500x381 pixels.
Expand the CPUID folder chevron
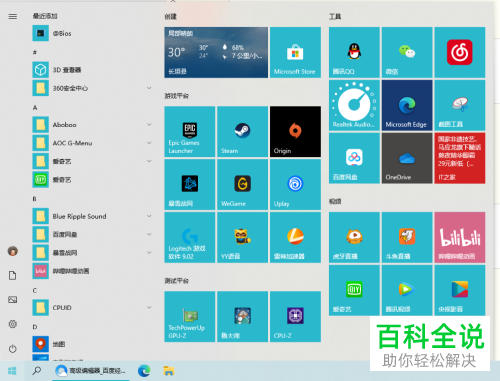149,307
